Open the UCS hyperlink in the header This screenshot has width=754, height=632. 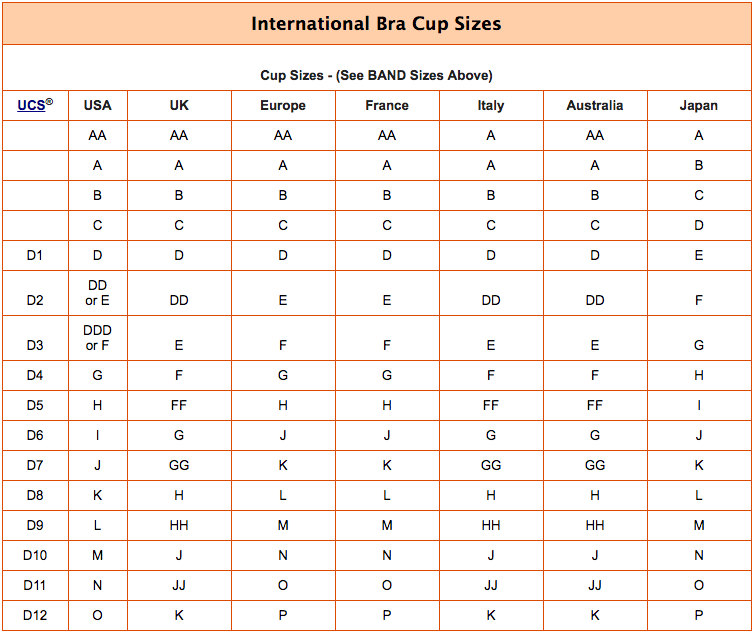pyautogui.click(x=31, y=105)
